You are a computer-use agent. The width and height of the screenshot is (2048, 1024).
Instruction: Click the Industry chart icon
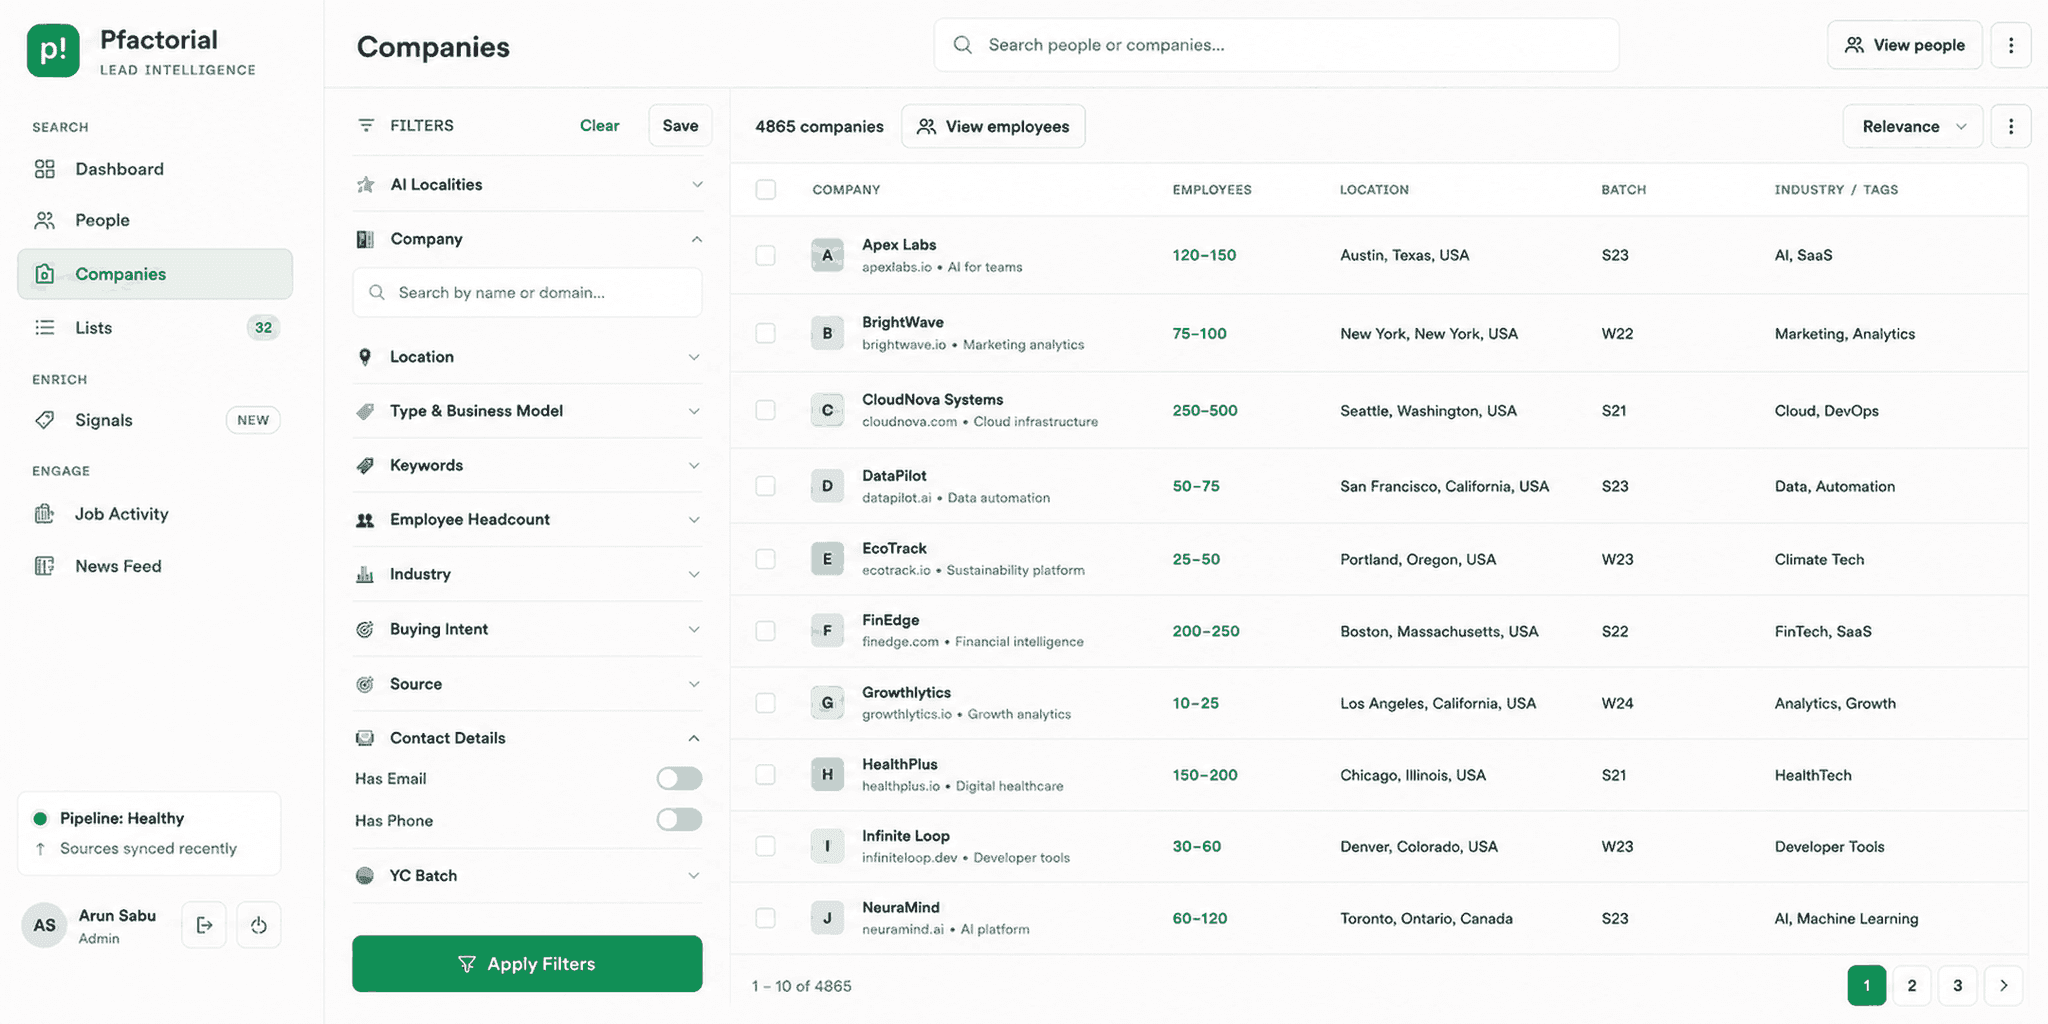pos(365,574)
